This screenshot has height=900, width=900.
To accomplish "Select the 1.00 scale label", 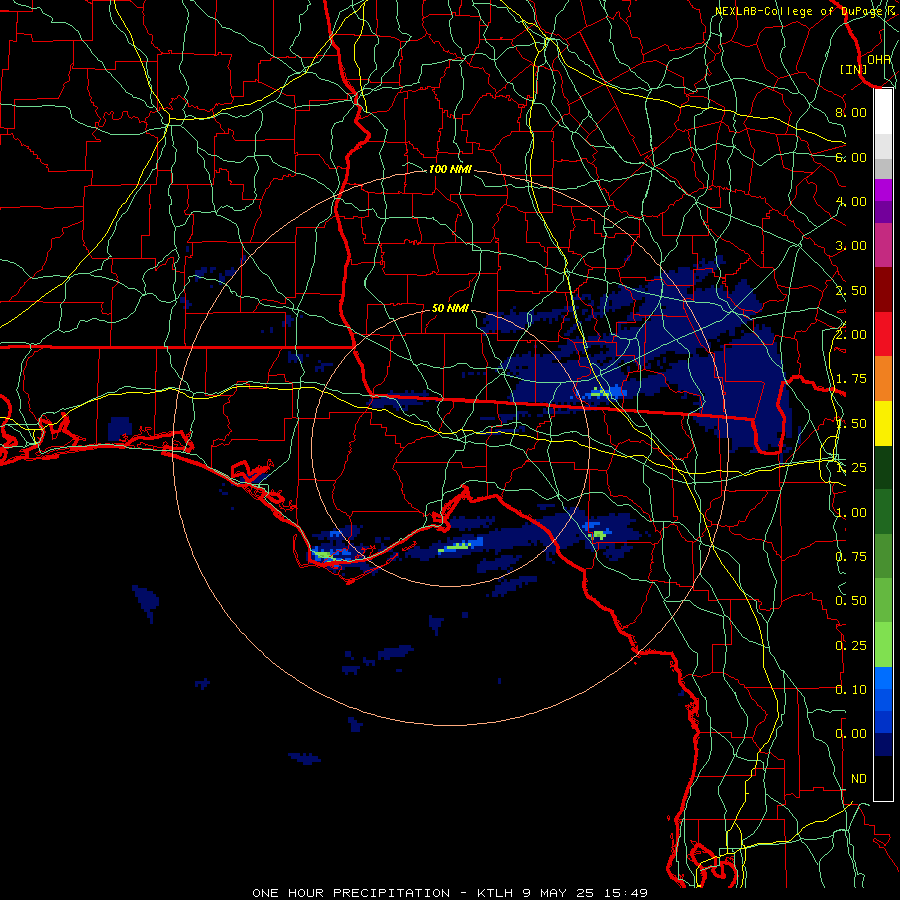I will 851,513.
